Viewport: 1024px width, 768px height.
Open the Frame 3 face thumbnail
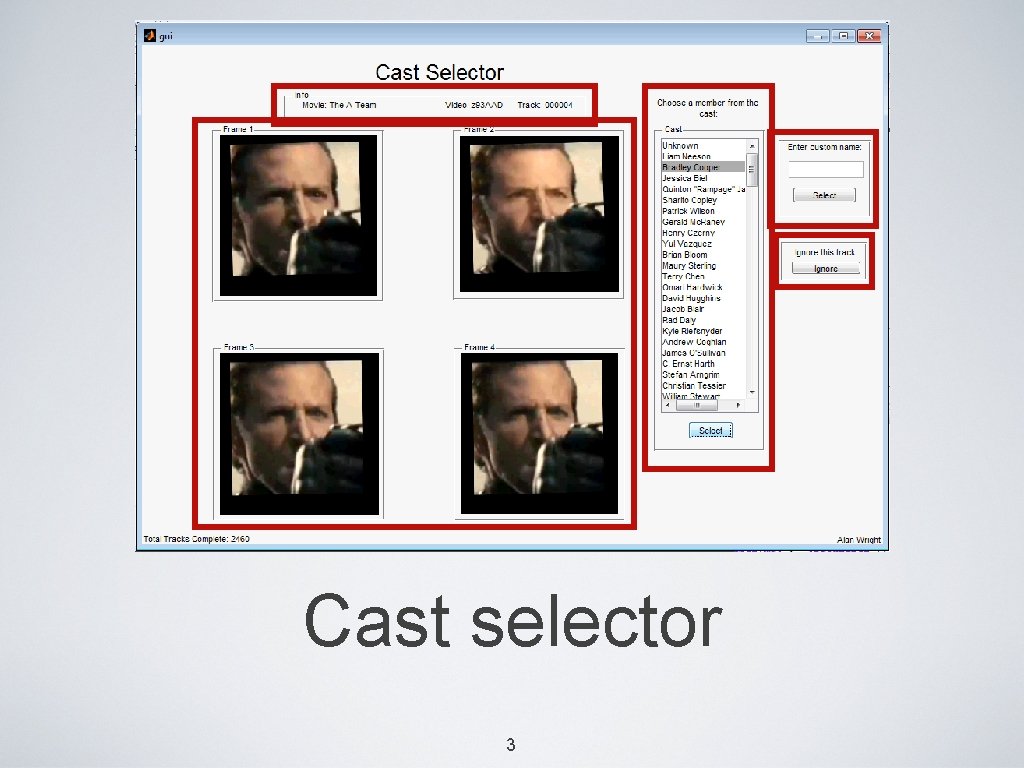pos(299,434)
